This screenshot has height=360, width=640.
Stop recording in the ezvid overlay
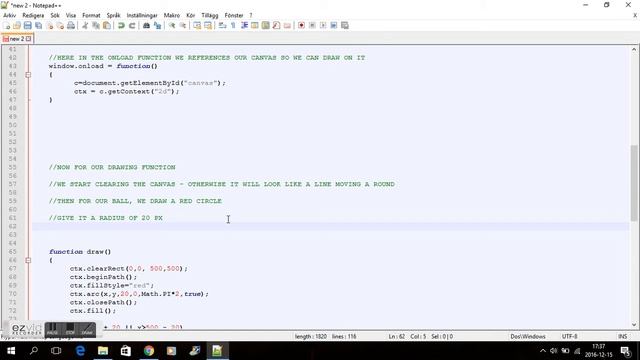[70, 329]
